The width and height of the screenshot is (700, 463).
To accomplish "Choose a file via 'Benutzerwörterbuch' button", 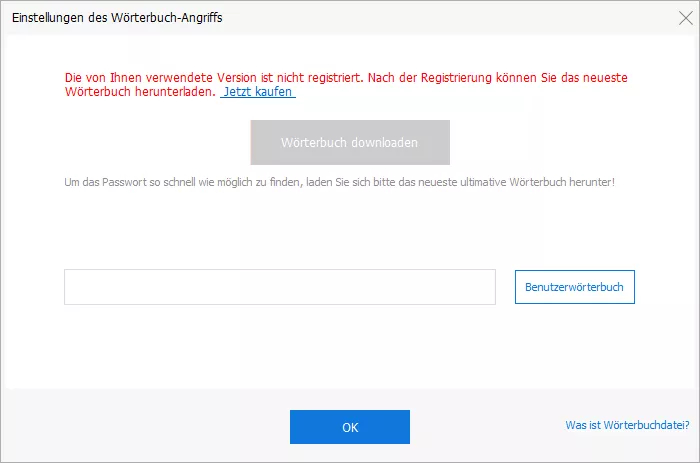I will 575,287.
